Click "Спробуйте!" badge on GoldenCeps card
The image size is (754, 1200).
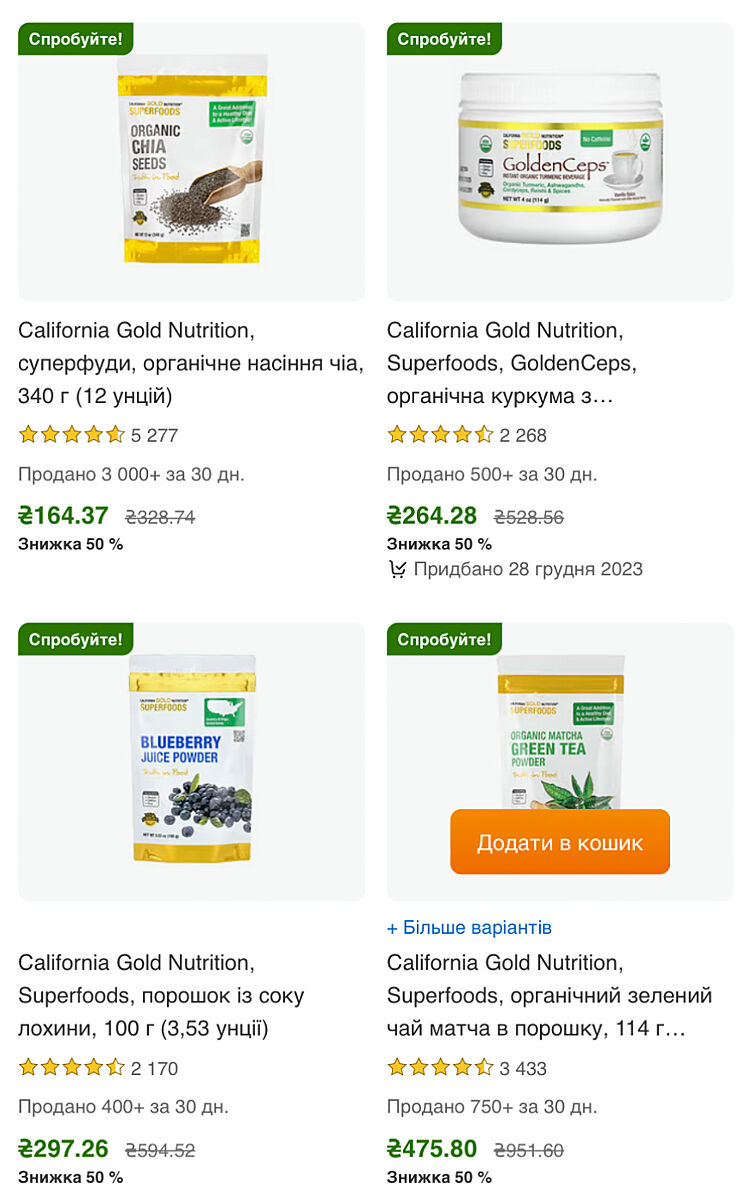tap(445, 40)
